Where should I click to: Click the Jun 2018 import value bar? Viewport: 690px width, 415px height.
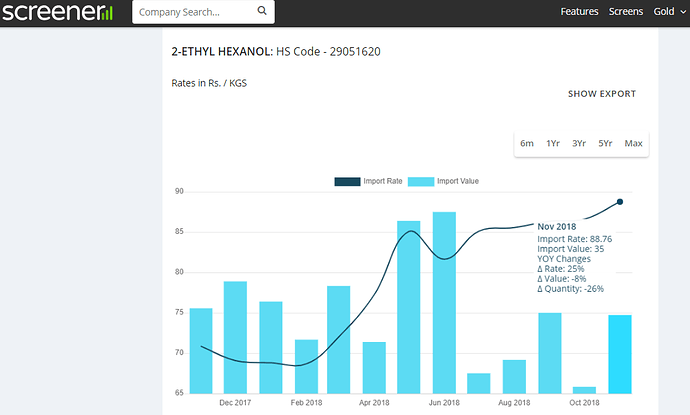click(x=444, y=302)
